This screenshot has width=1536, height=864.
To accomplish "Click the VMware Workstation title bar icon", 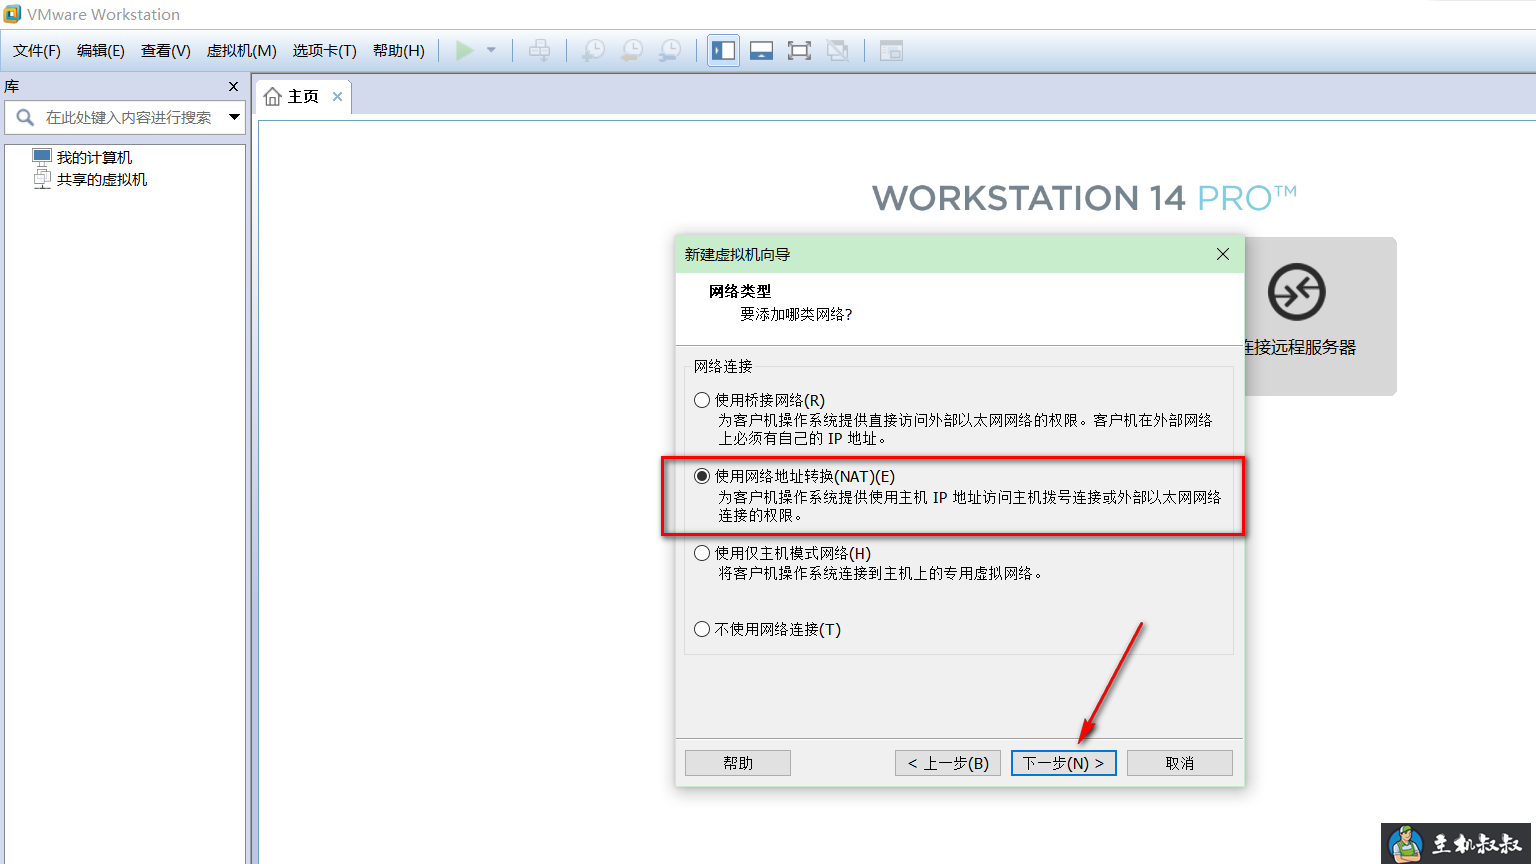I will tap(12, 14).
